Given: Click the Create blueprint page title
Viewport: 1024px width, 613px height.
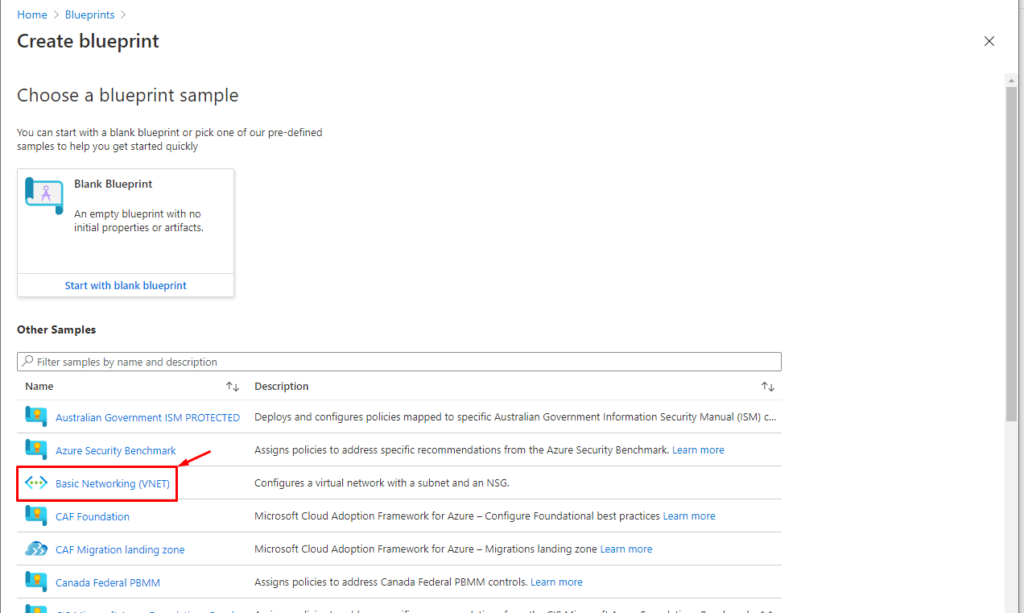Looking at the screenshot, I should tap(88, 41).
